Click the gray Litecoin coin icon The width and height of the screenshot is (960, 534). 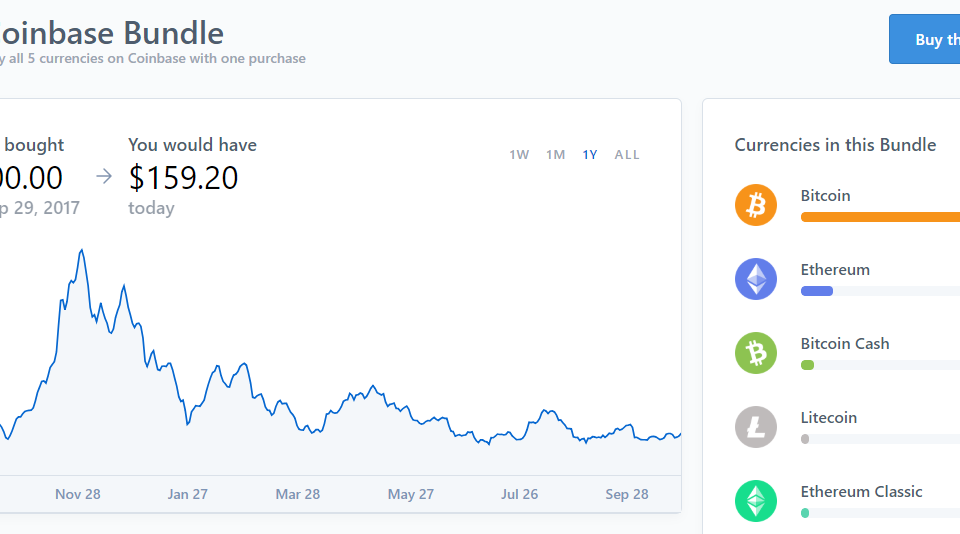click(756, 427)
